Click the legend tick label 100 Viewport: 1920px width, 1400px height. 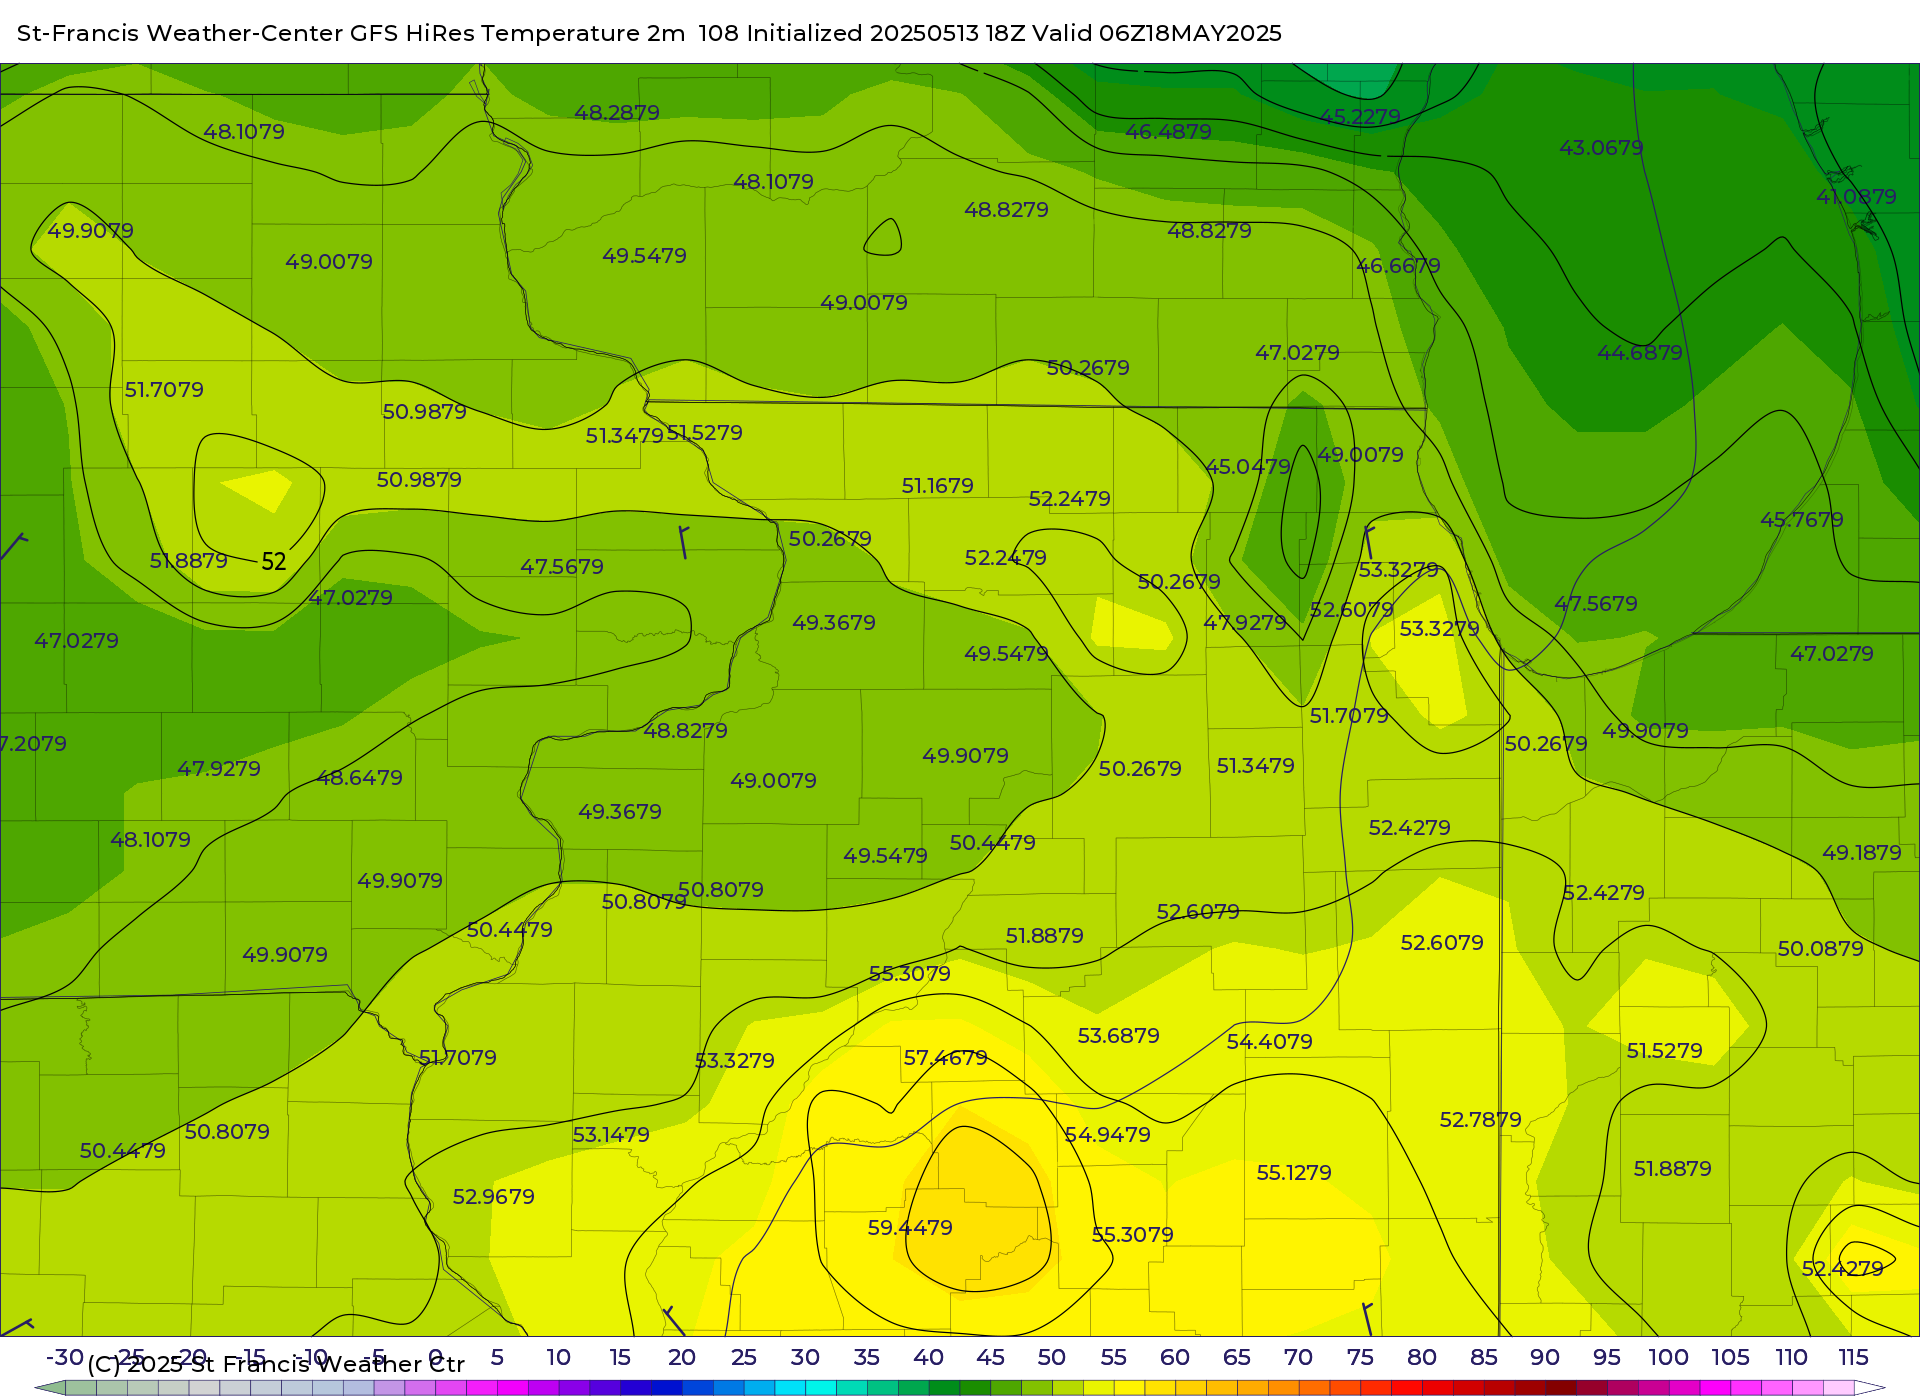pos(1668,1357)
